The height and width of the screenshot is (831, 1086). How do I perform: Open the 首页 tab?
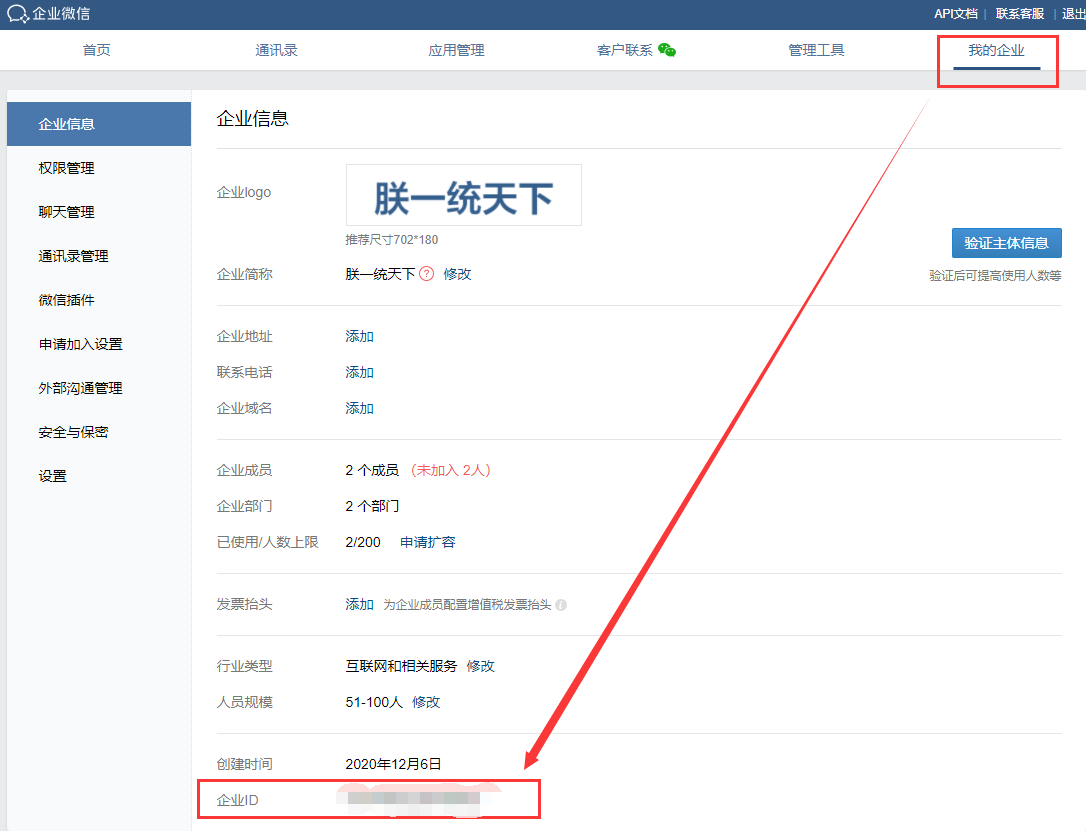96,50
